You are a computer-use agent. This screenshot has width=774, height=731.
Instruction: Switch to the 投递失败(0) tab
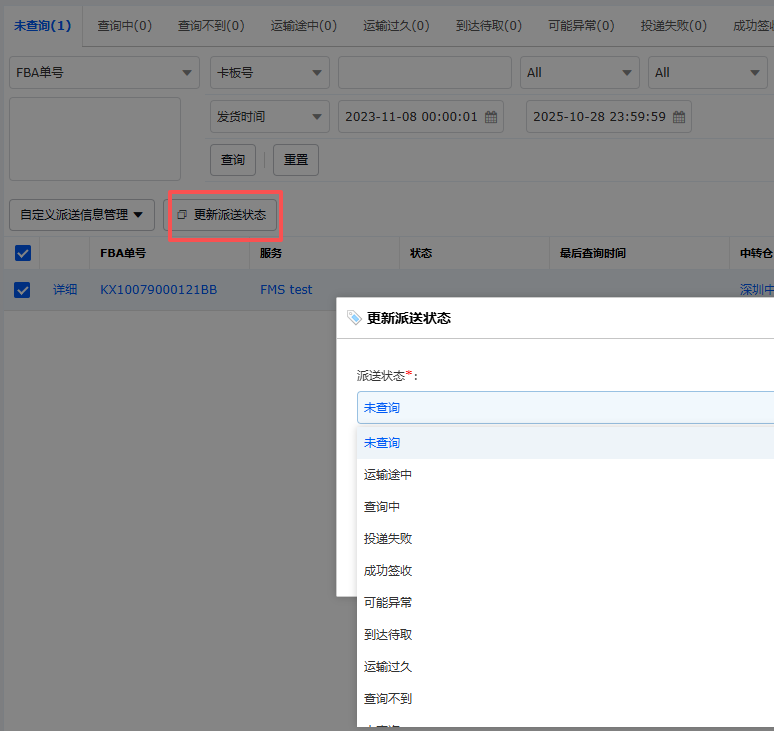click(x=673, y=26)
